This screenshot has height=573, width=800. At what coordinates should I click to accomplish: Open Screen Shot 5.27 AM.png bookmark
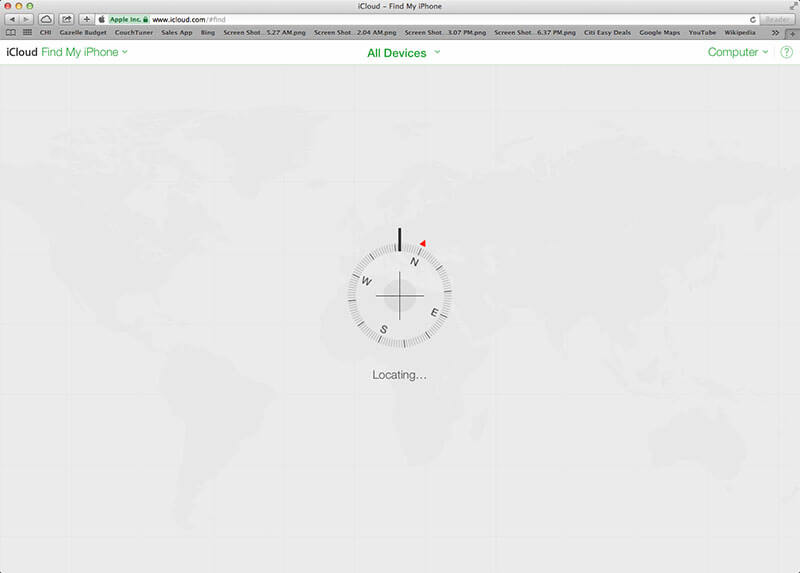[264, 33]
